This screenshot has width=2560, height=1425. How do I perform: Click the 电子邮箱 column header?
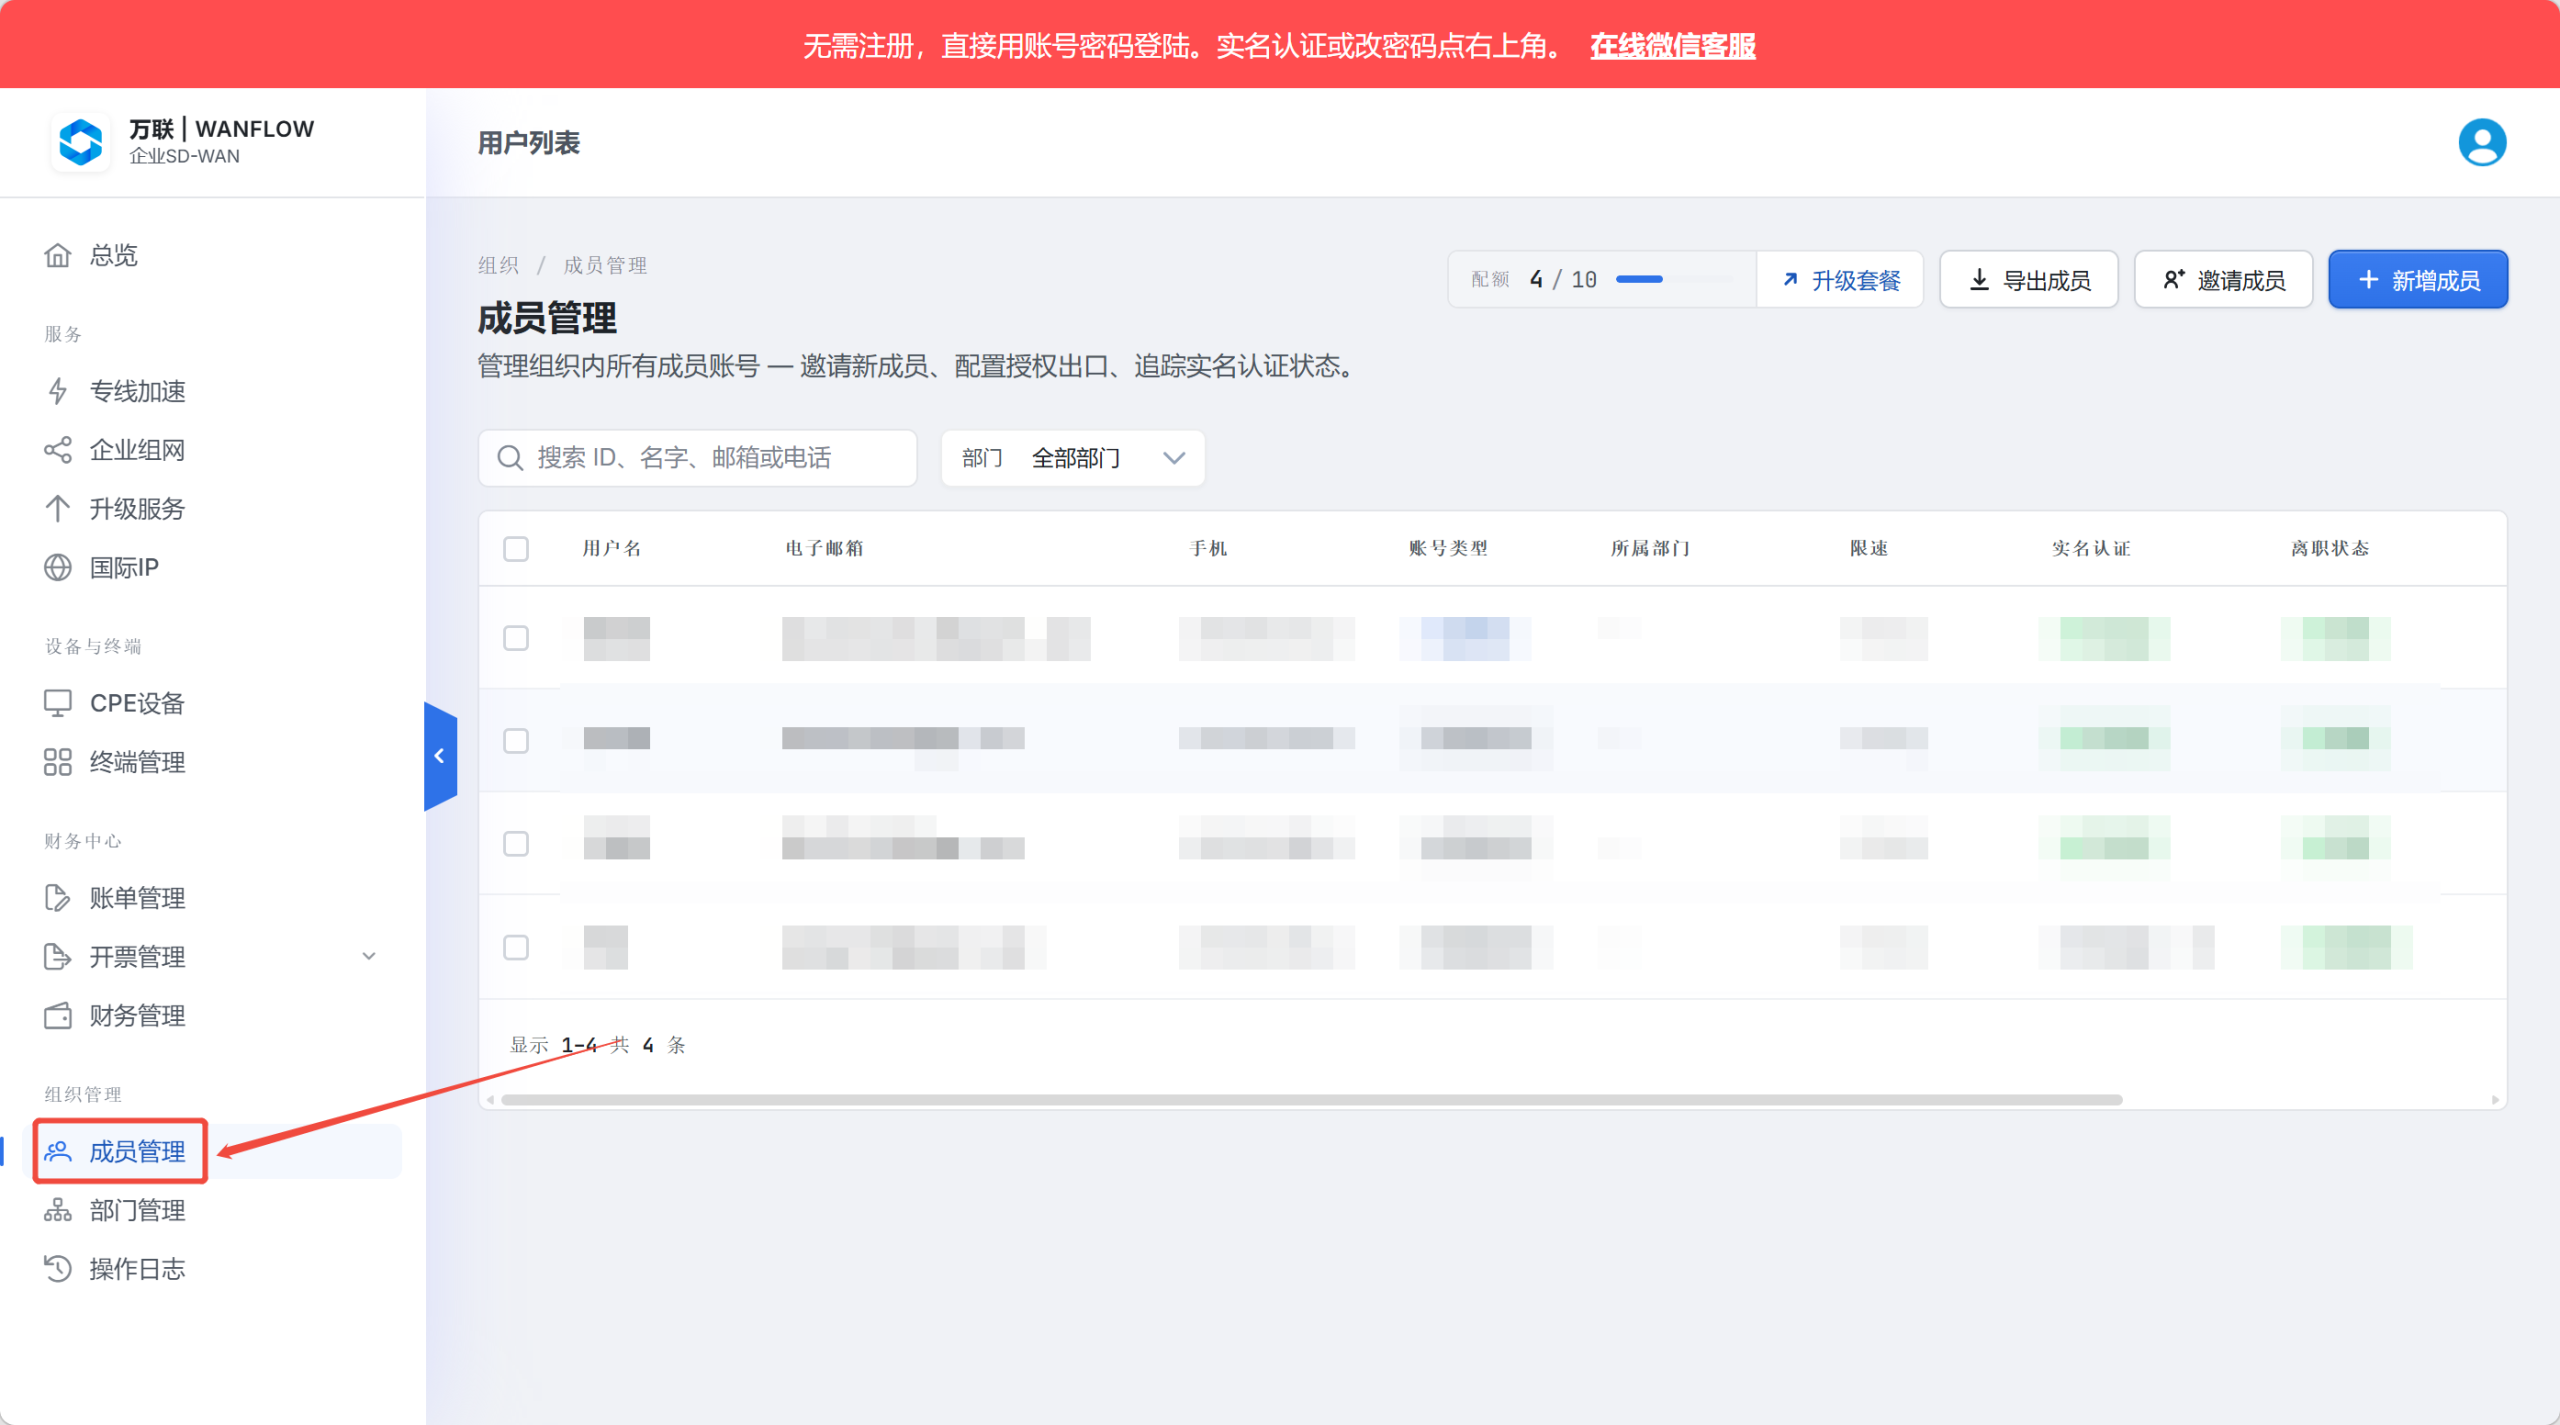click(824, 549)
